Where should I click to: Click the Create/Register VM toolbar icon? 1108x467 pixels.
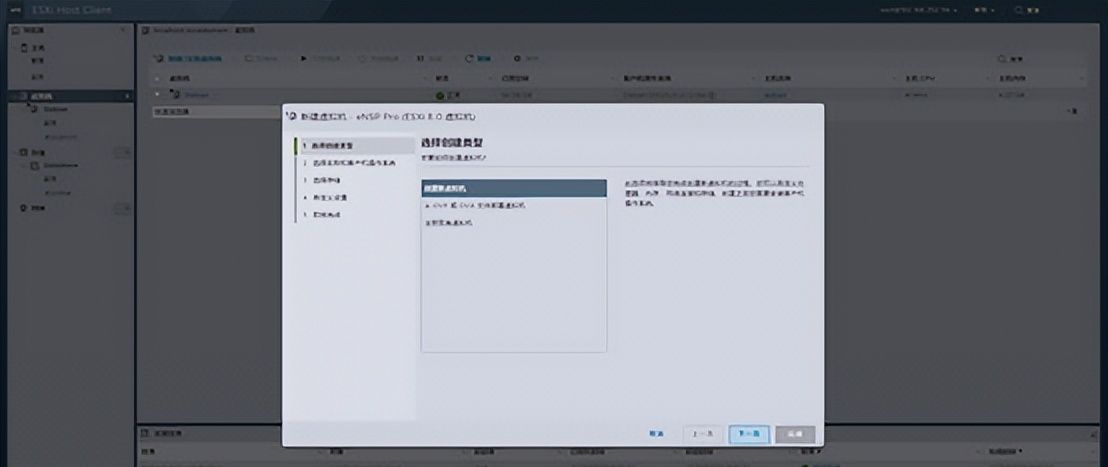pos(159,59)
